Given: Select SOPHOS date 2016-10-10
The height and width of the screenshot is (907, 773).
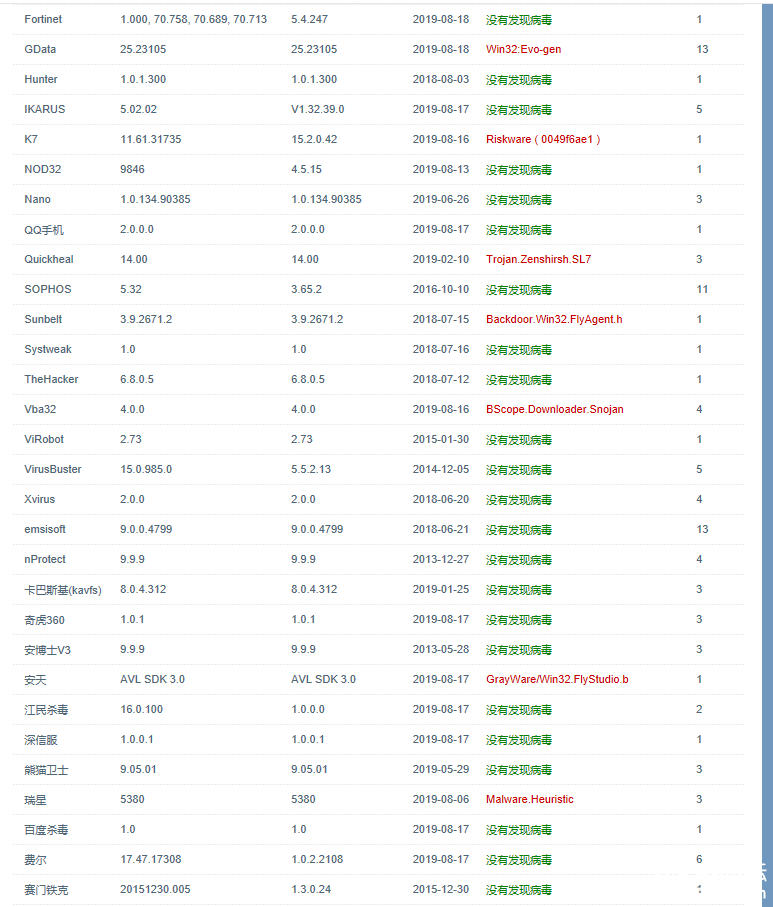Looking at the screenshot, I should [x=440, y=289].
